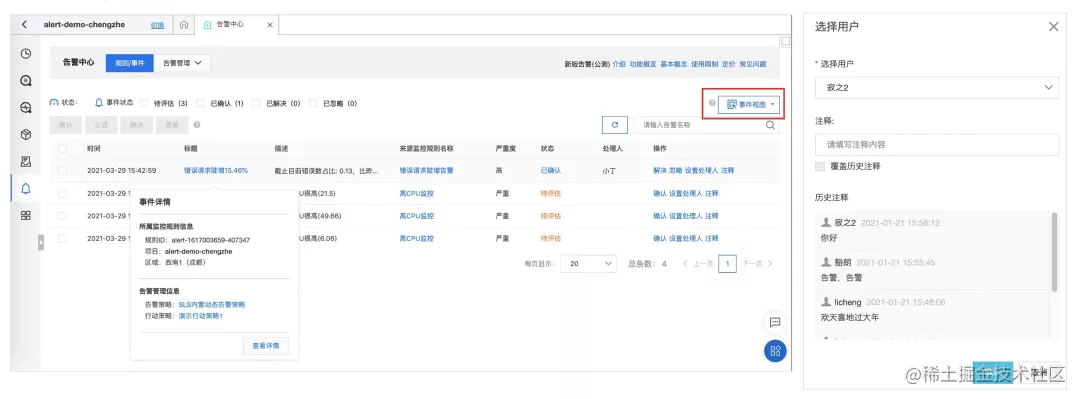This screenshot has width=1080, height=399.
Task: Tick the checkbox of the CPU很高(21.5) row
Action: coord(63,194)
